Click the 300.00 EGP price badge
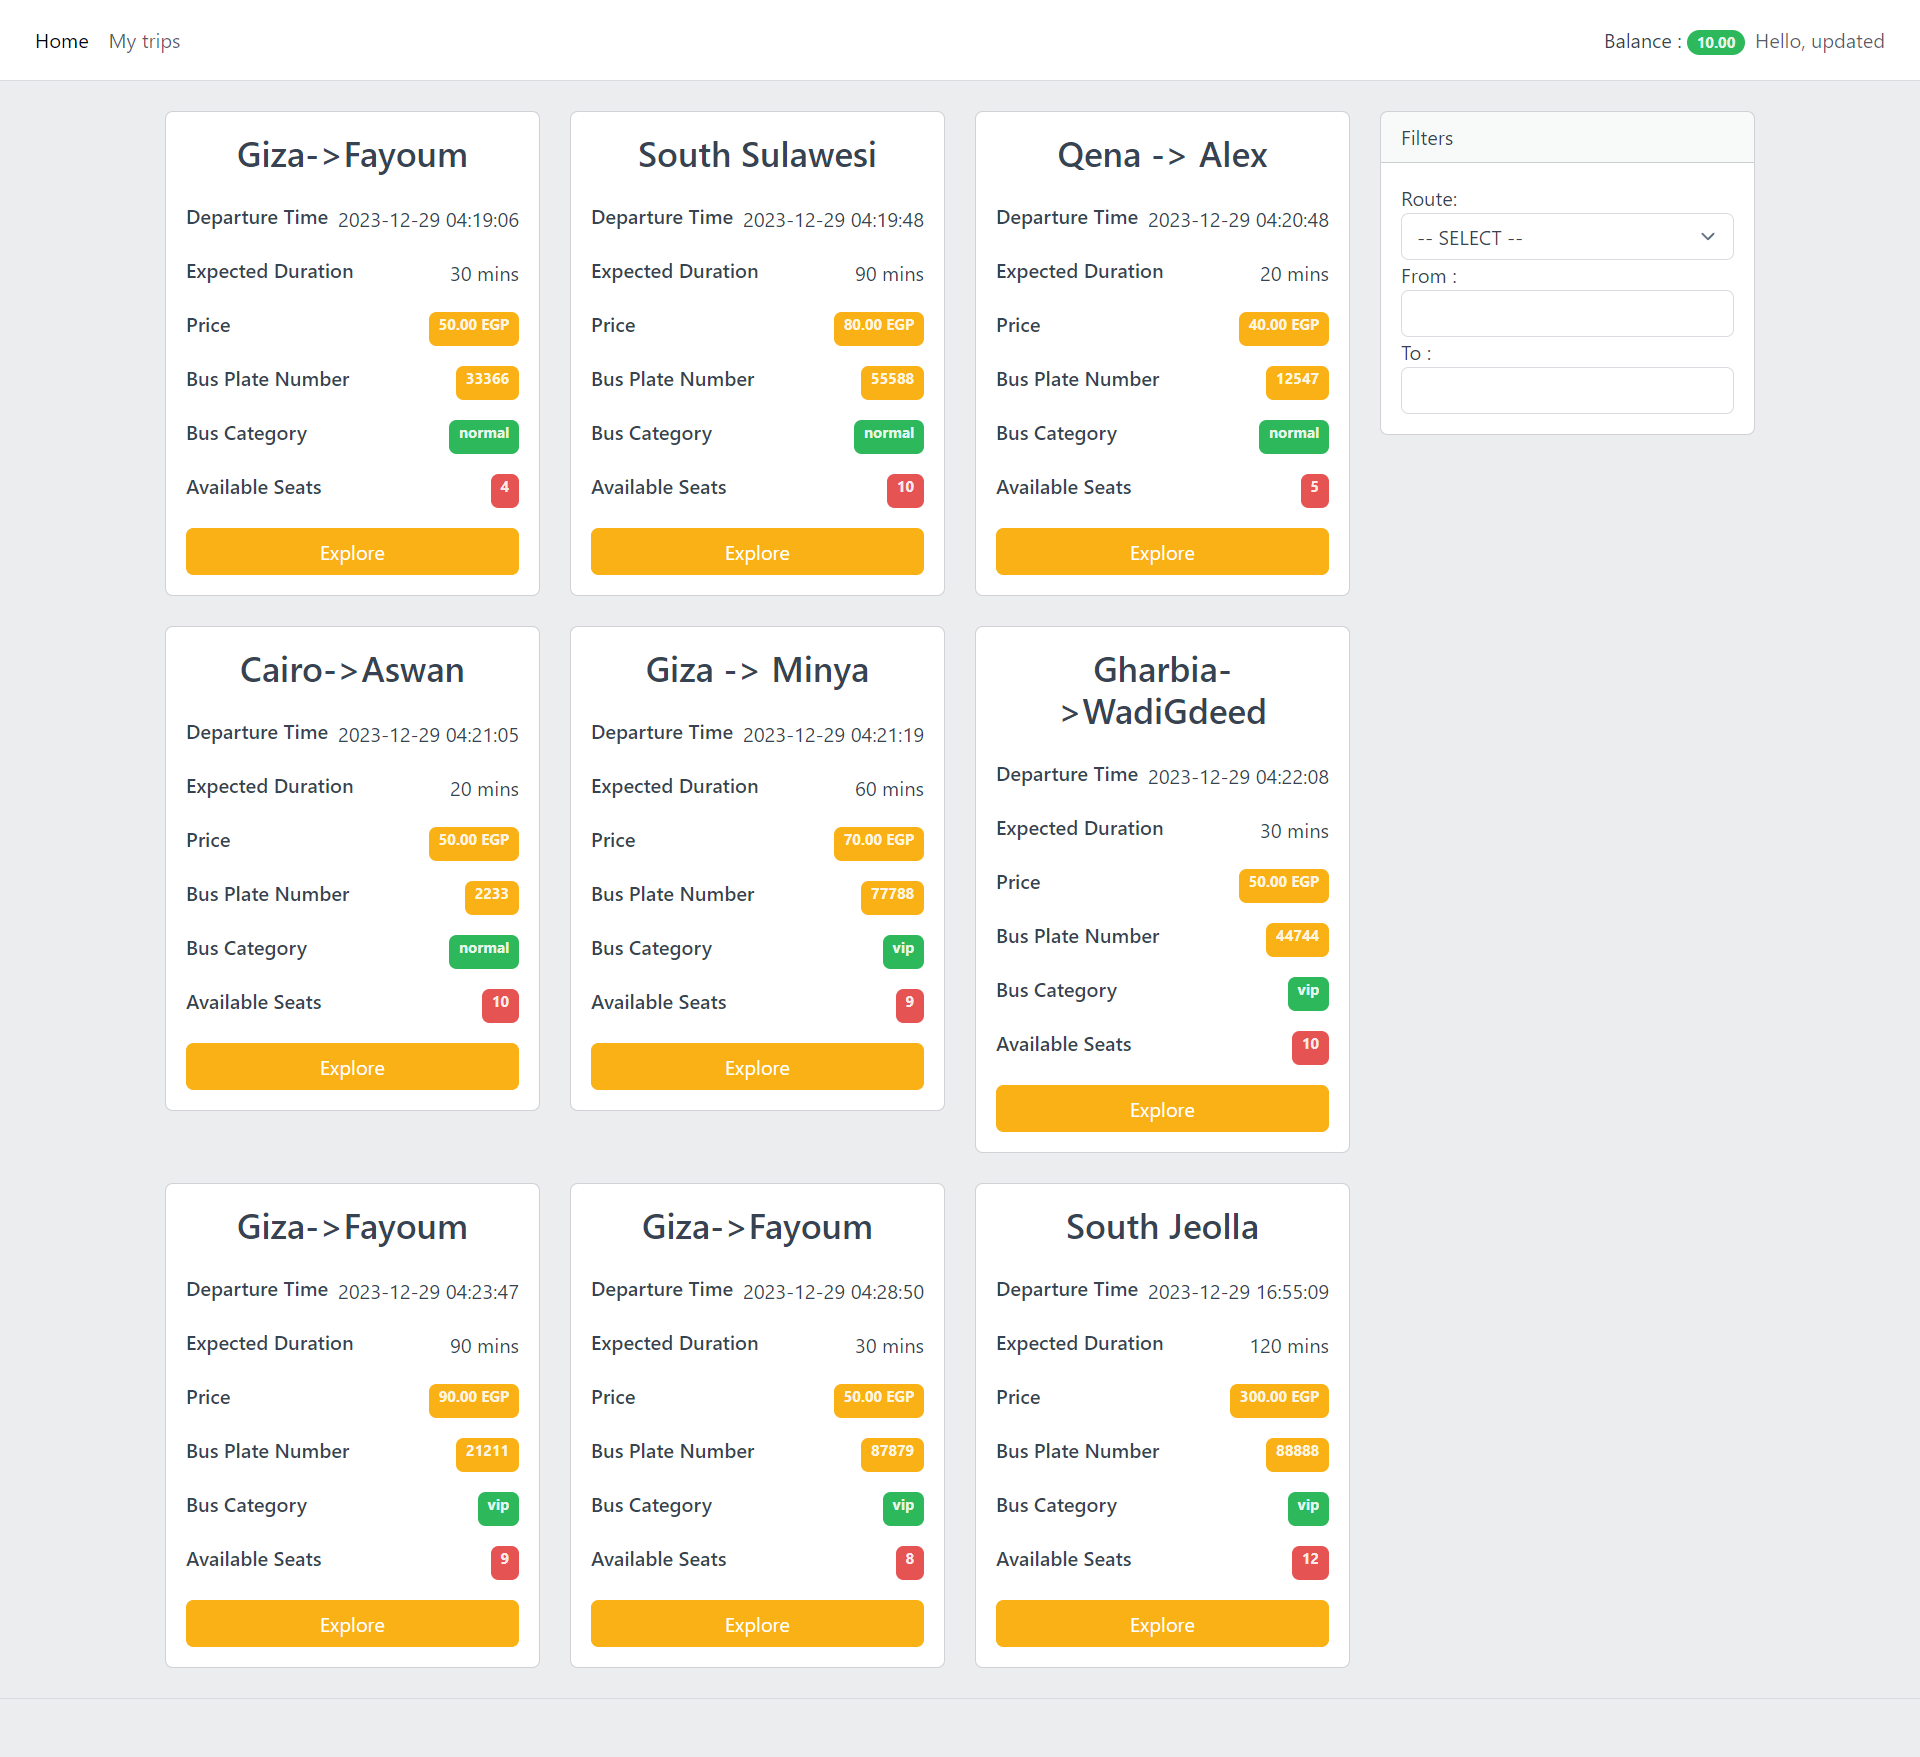This screenshot has width=1920, height=1757. click(1279, 1398)
